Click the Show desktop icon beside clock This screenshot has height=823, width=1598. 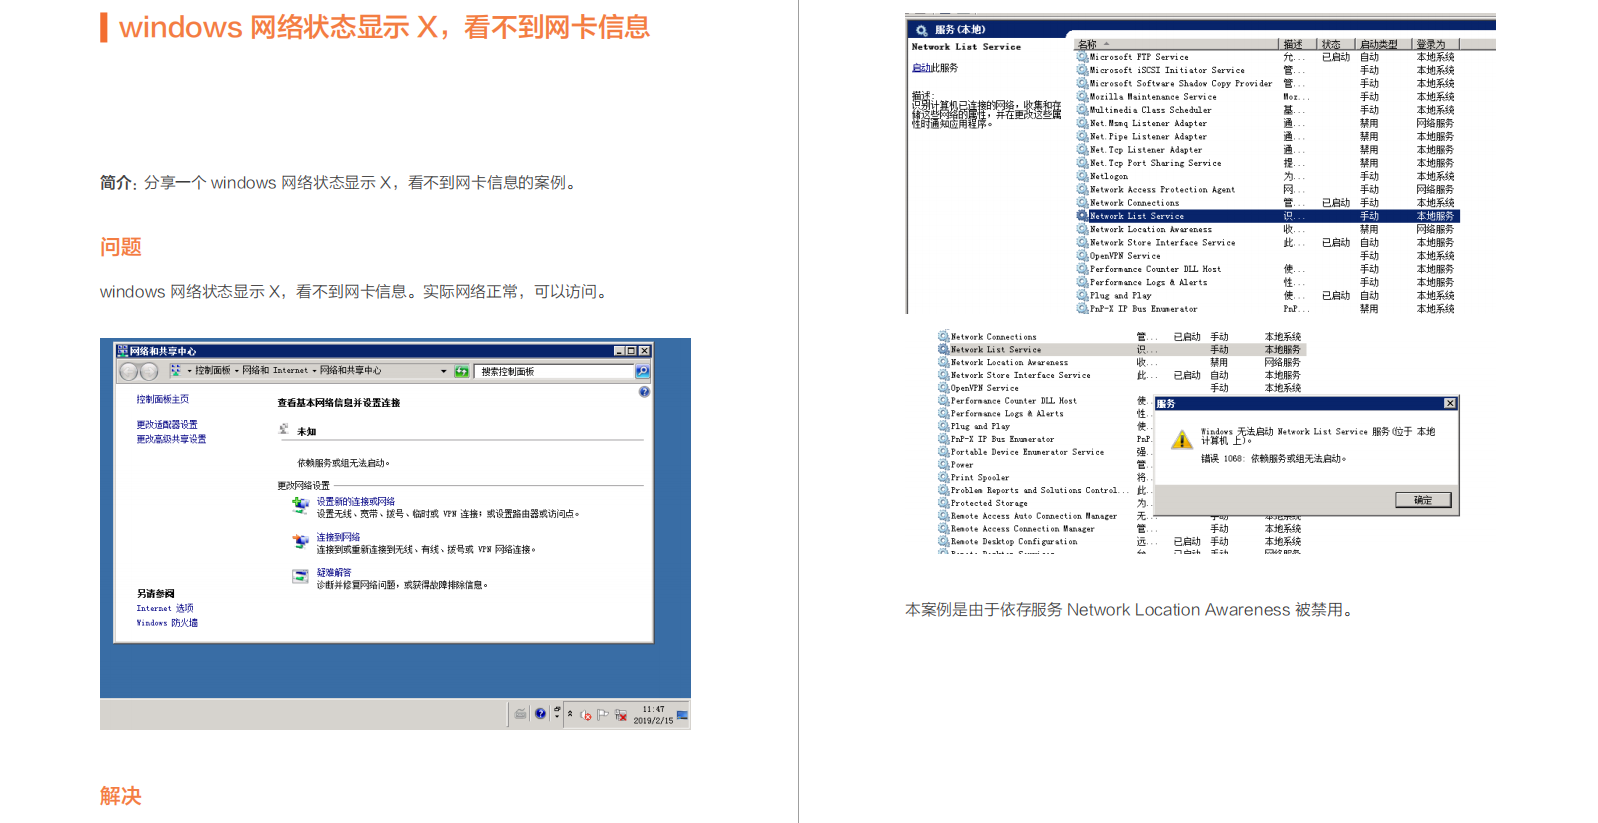[x=682, y=715]
